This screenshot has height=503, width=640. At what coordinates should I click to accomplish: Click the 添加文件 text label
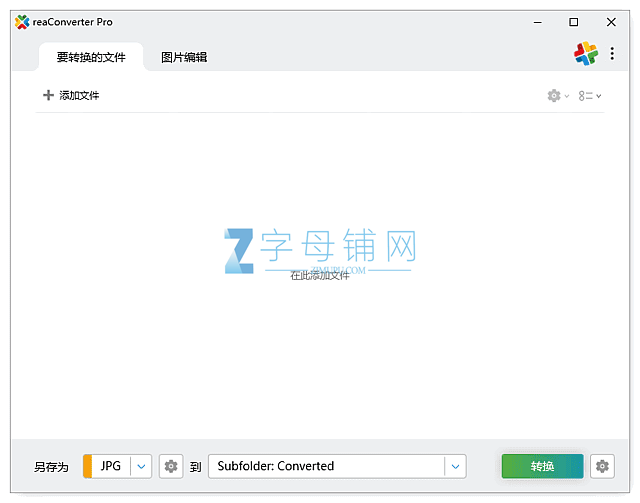pos(79,96)
